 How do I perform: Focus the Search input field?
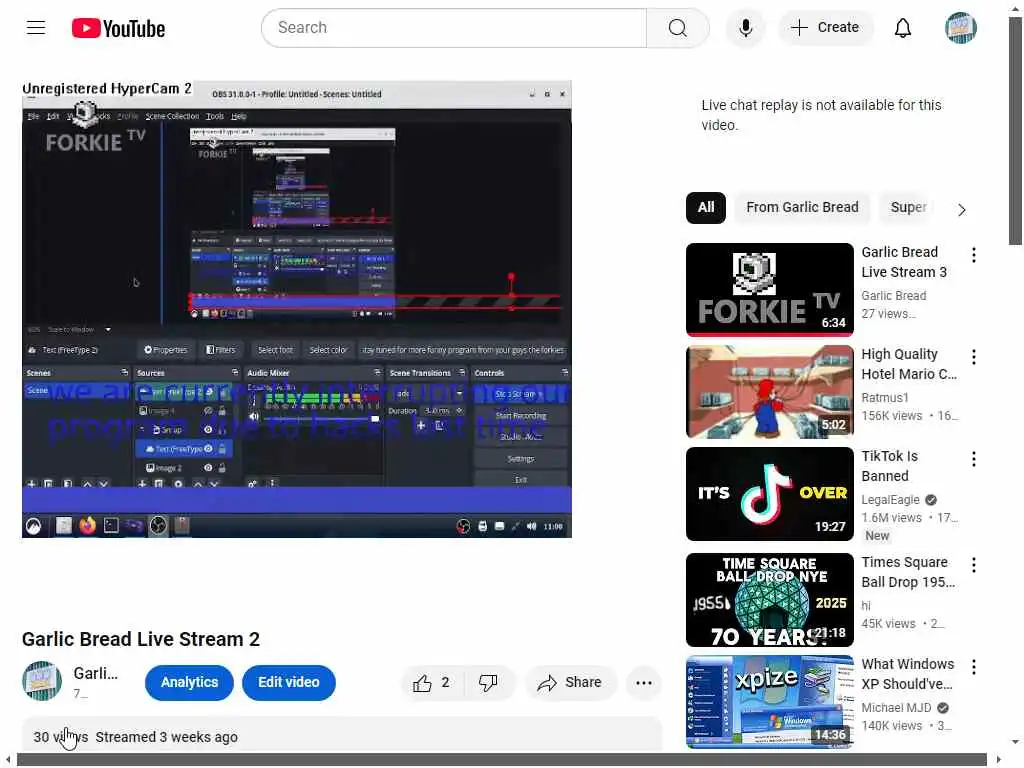tap(454, 28)
